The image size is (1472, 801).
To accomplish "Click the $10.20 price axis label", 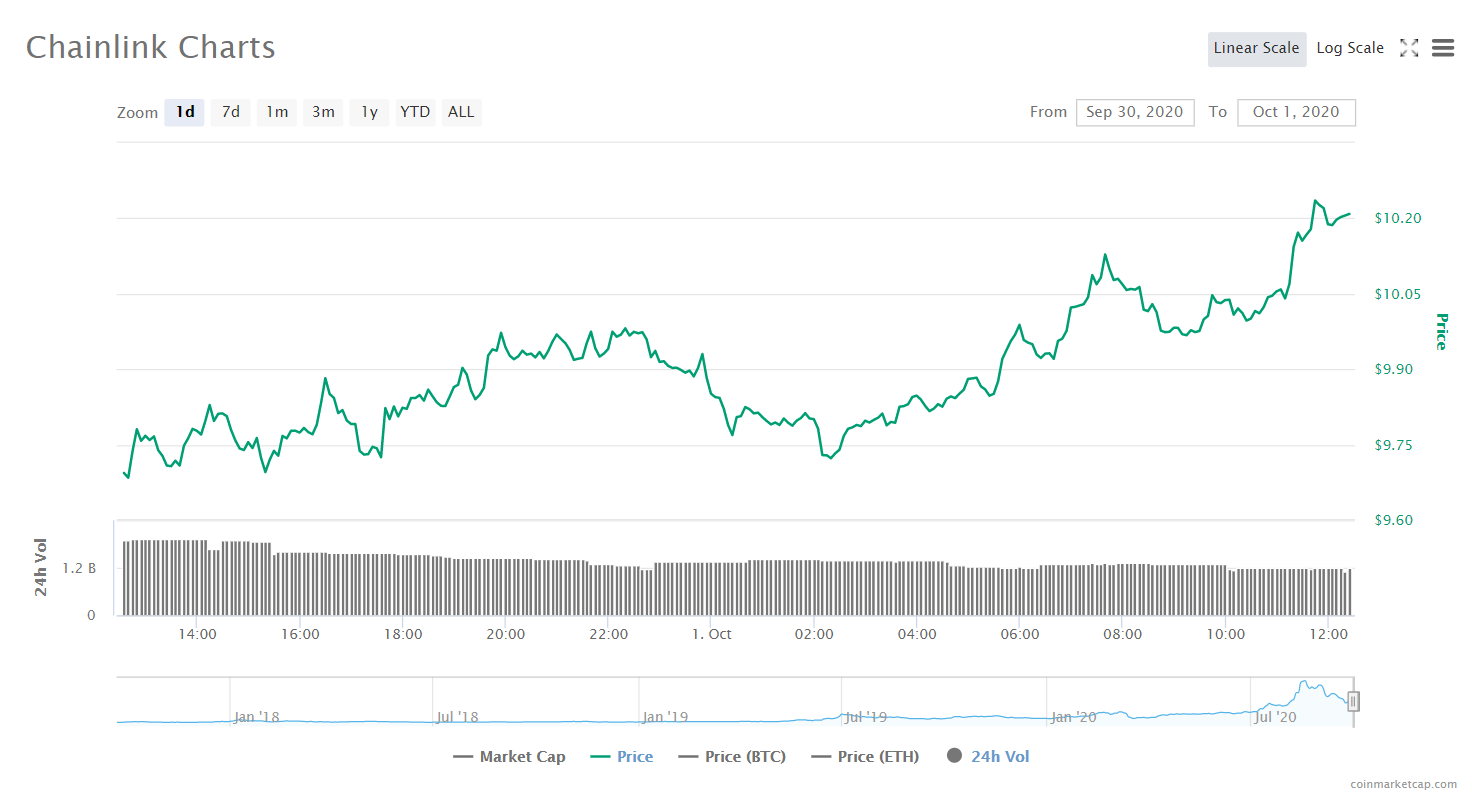I will click(1398, 218).
